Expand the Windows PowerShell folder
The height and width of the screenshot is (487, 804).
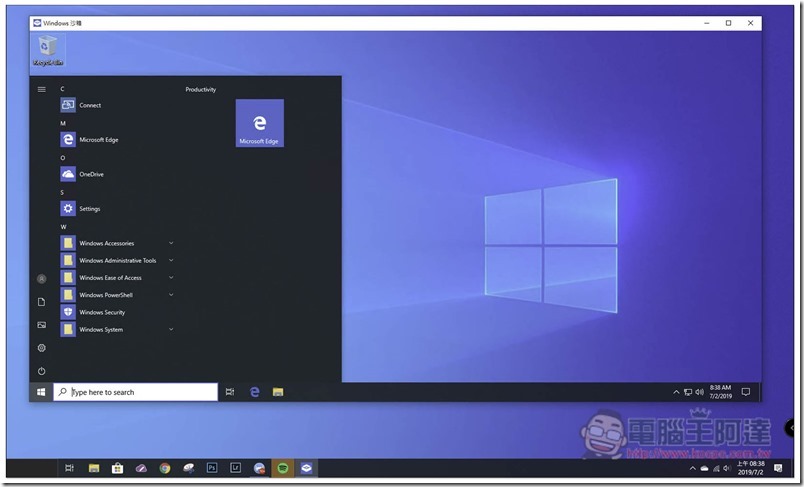[x=117, y=295]
